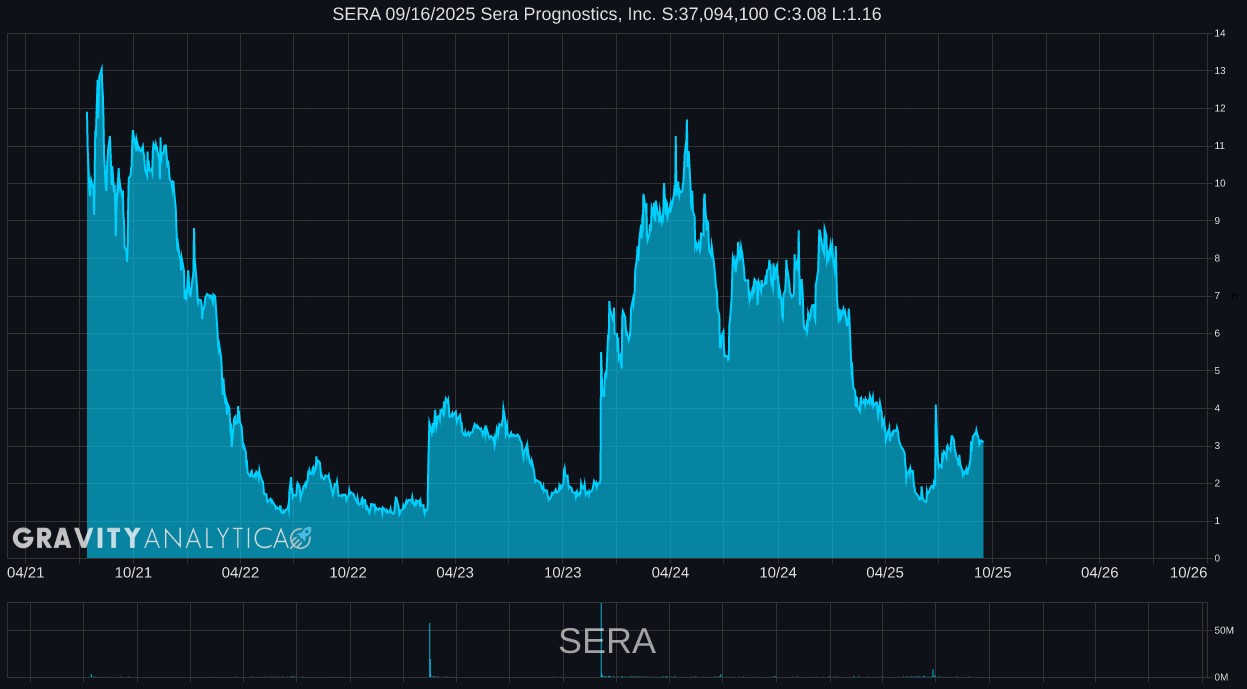Click the price axis label 12
Screen dimensions: 1247x689
tap(1220, 109)
